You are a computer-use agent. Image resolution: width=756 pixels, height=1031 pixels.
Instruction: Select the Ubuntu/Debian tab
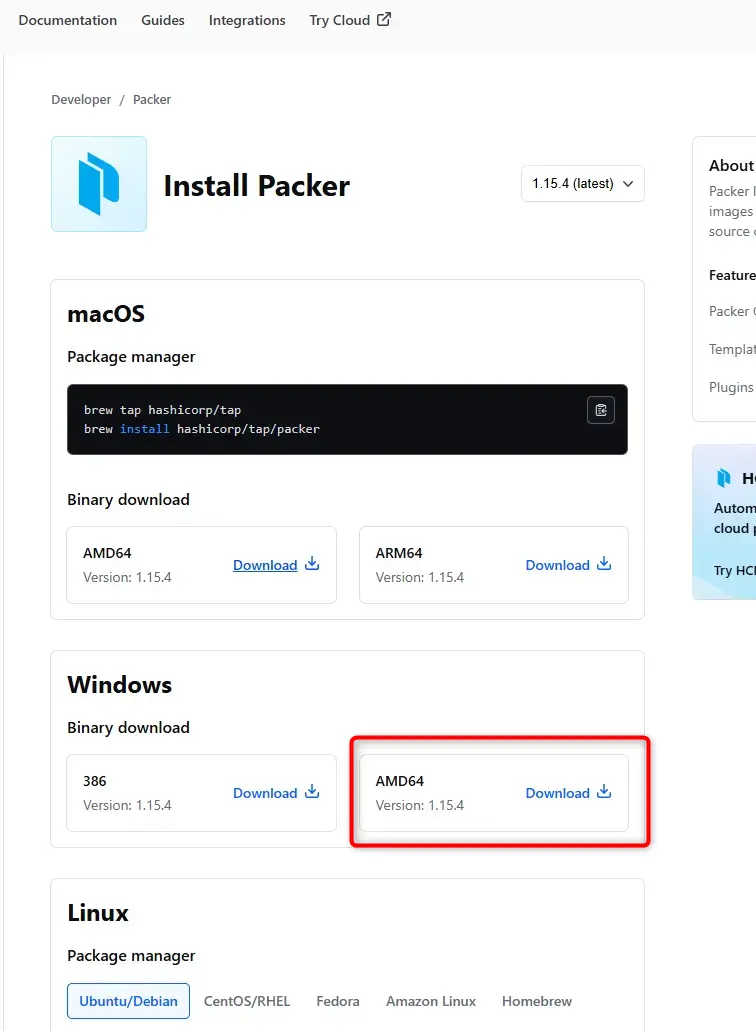click(x=128, y=1001)
